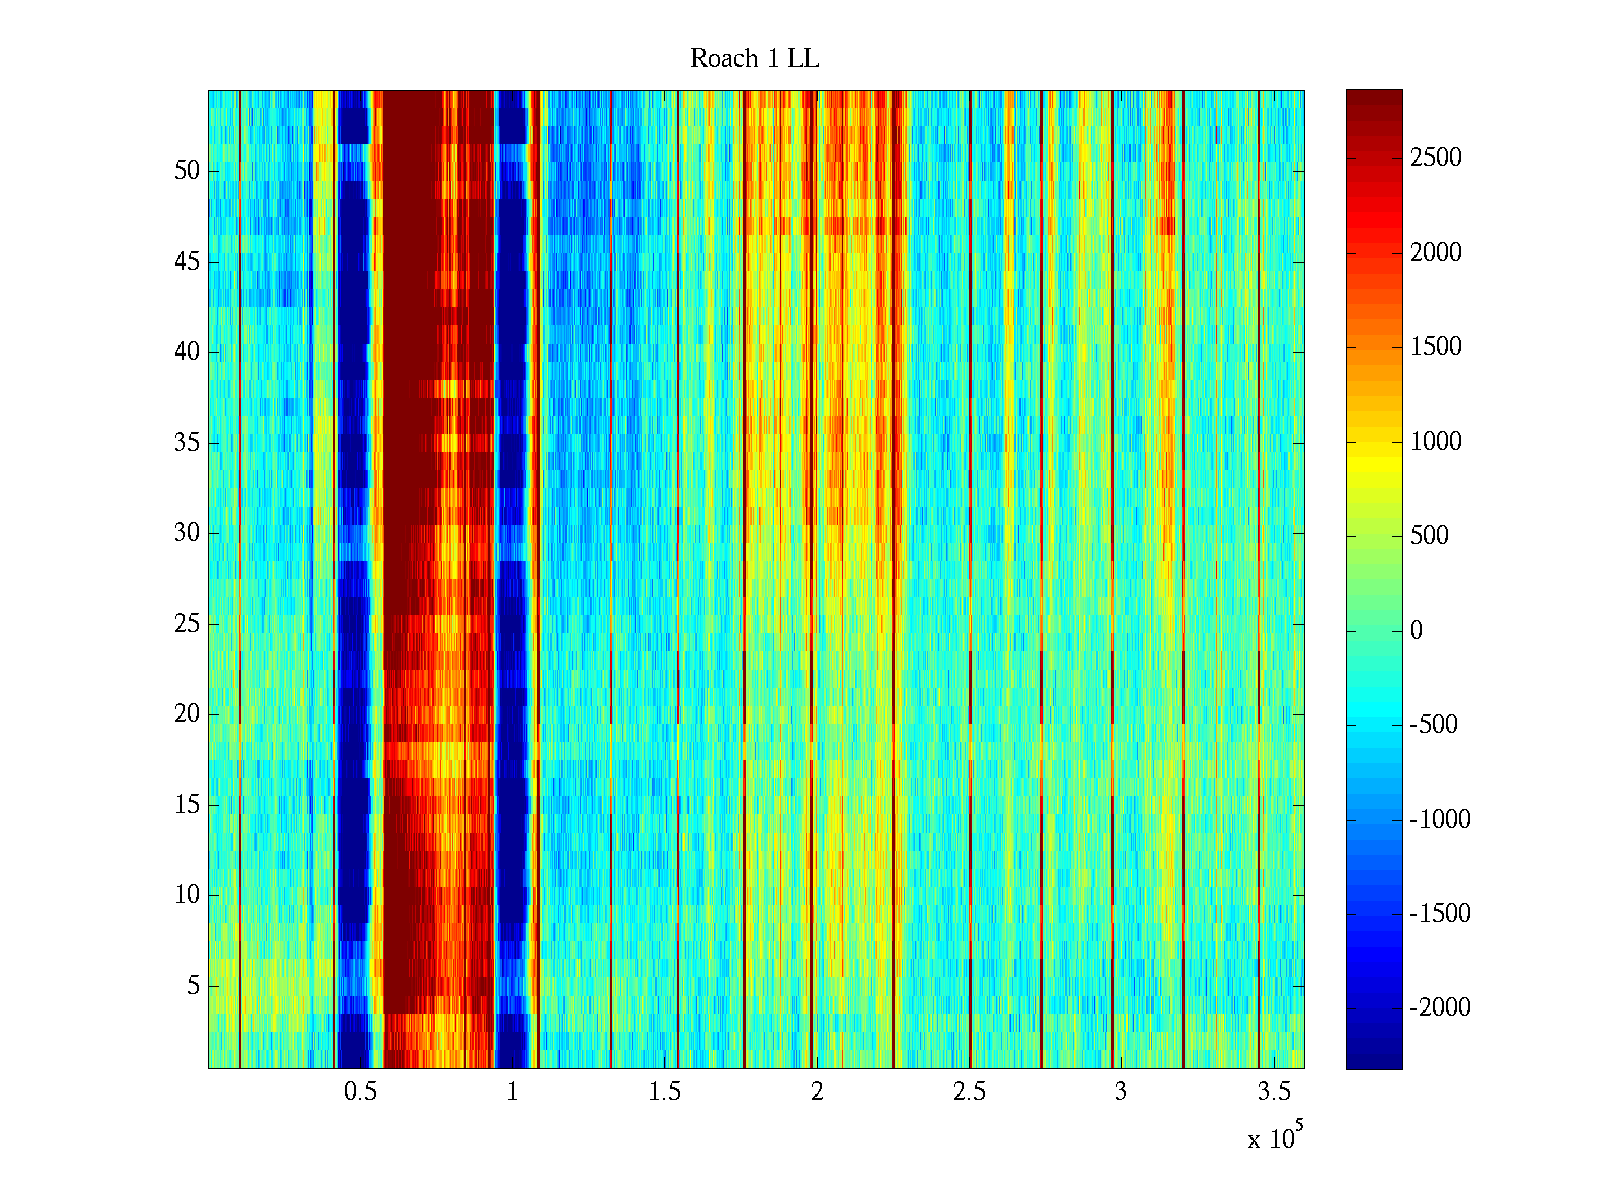Screen dimensions: 1600x1200
Task: Click the plot title 'Roach 1 LL'
Action: tap(754, 59)
